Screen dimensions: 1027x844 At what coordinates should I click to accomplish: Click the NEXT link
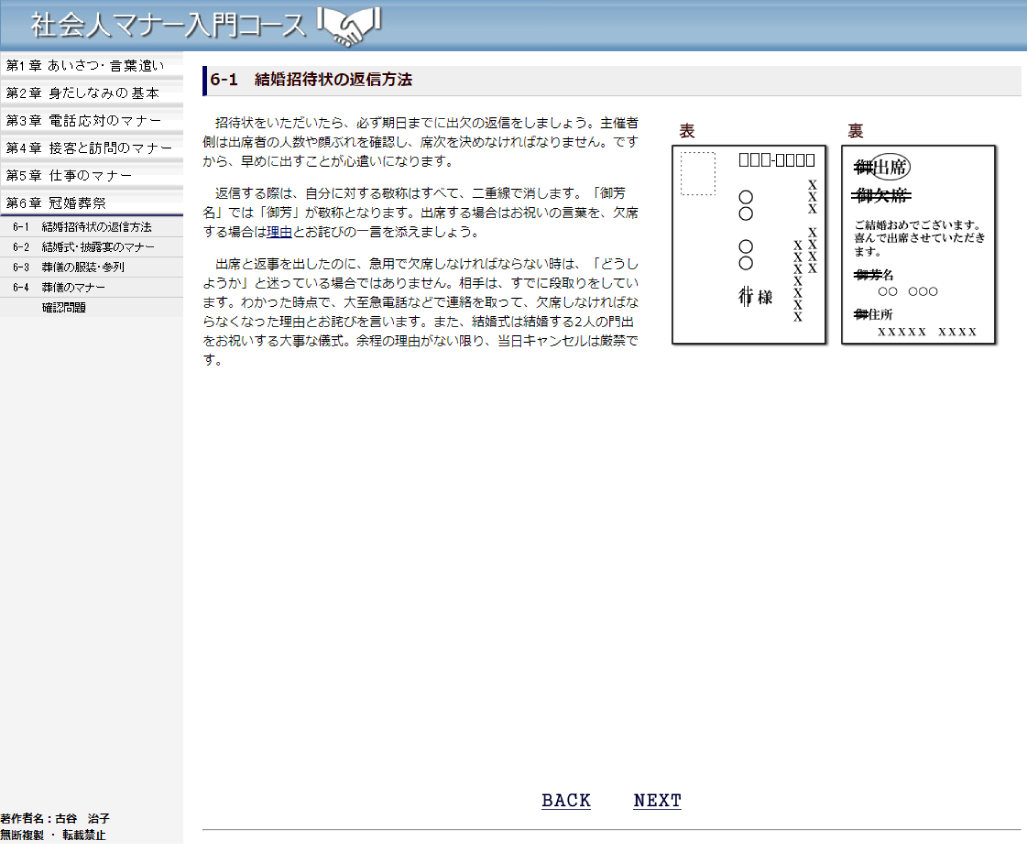(657, 801)
